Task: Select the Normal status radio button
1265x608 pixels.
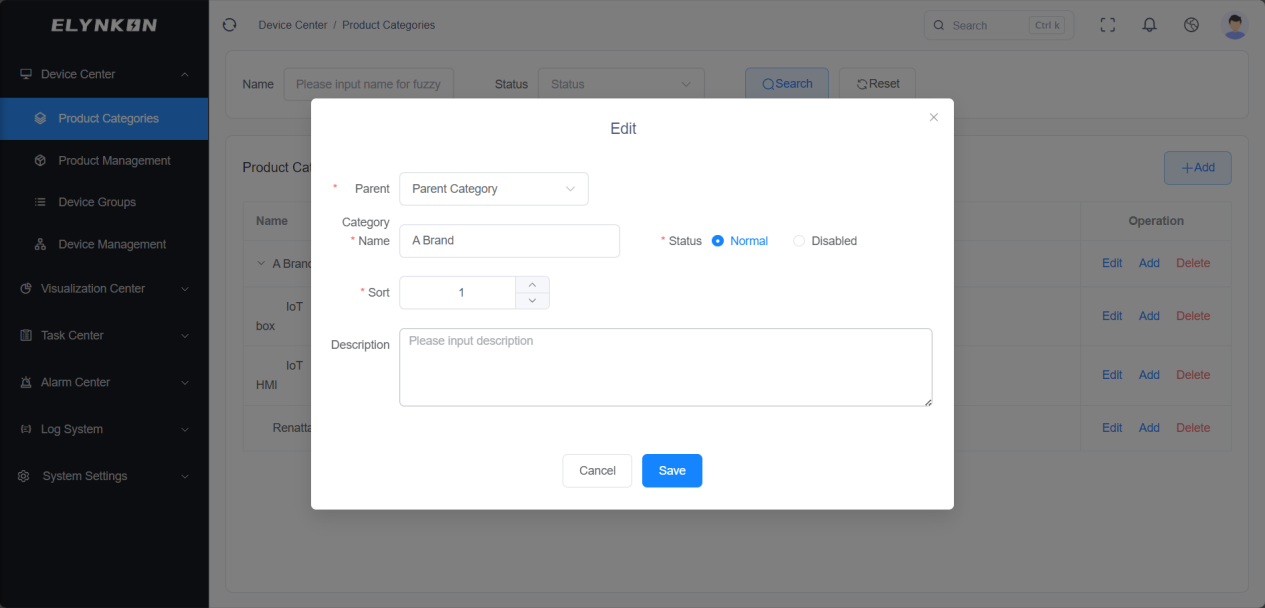Action: point(717,241)
